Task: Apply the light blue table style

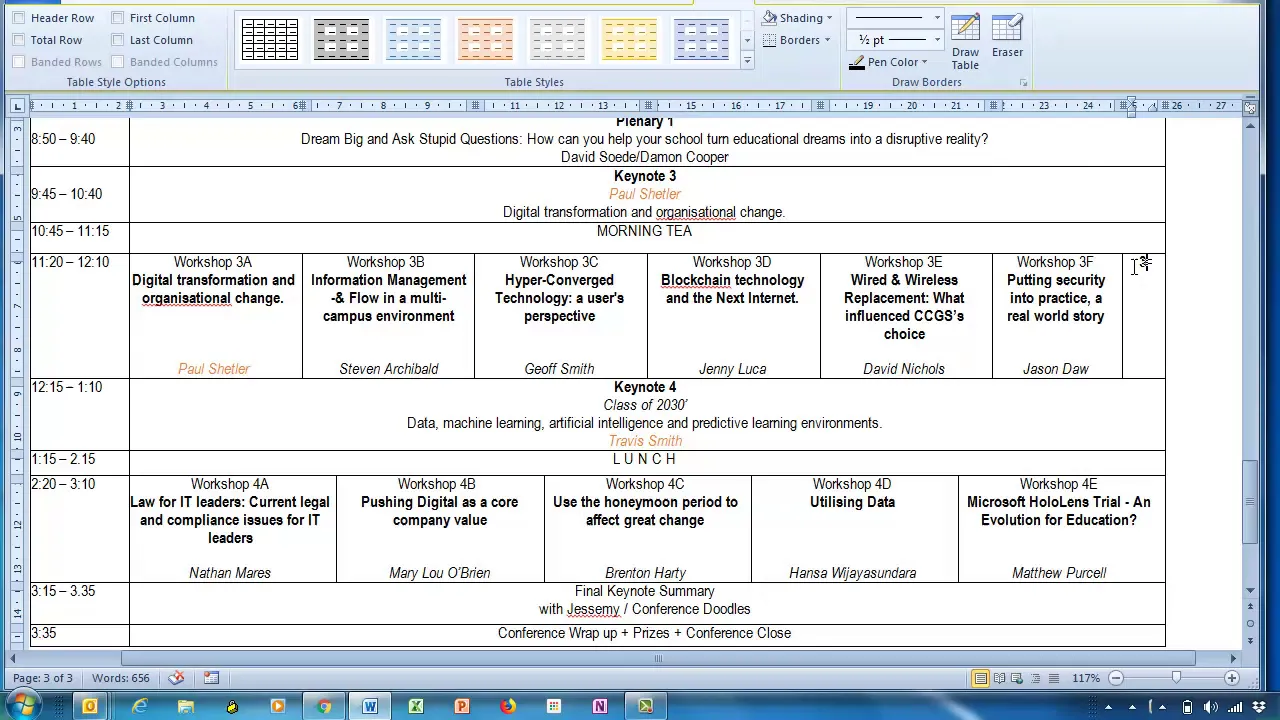Action: 414,40
